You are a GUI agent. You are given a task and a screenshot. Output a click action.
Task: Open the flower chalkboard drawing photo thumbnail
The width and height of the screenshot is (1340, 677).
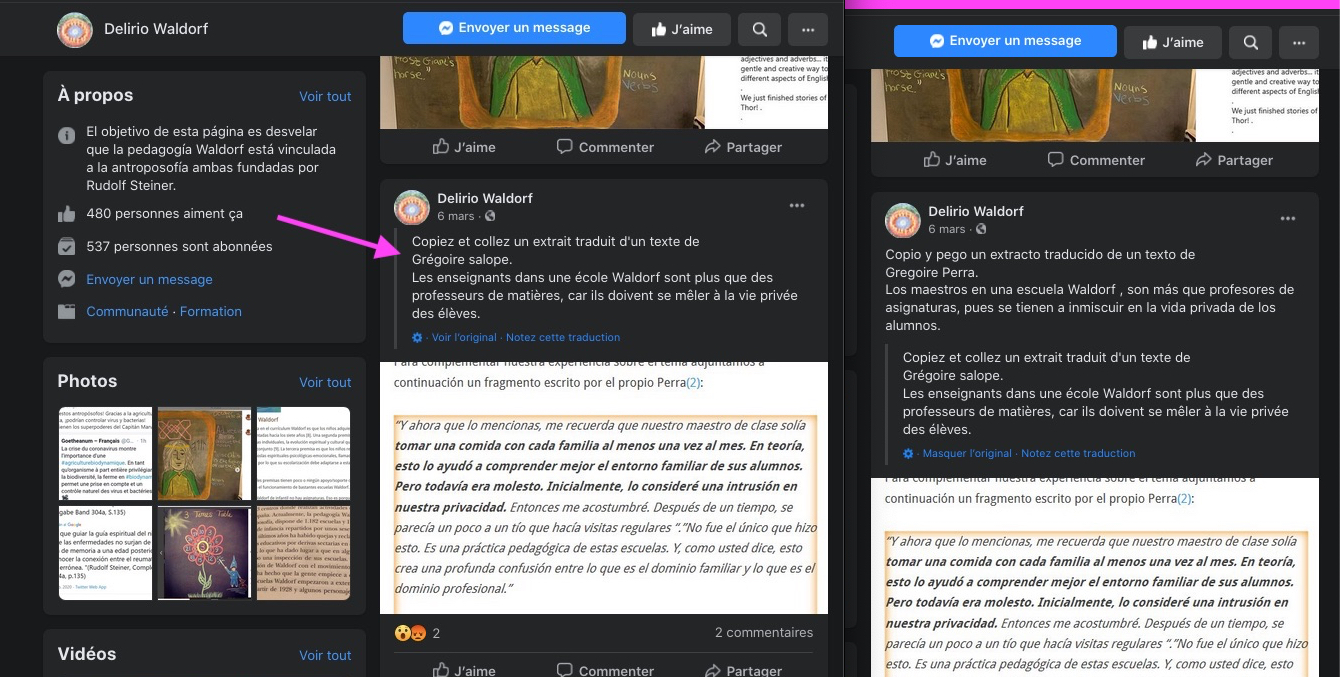(204, 553)
